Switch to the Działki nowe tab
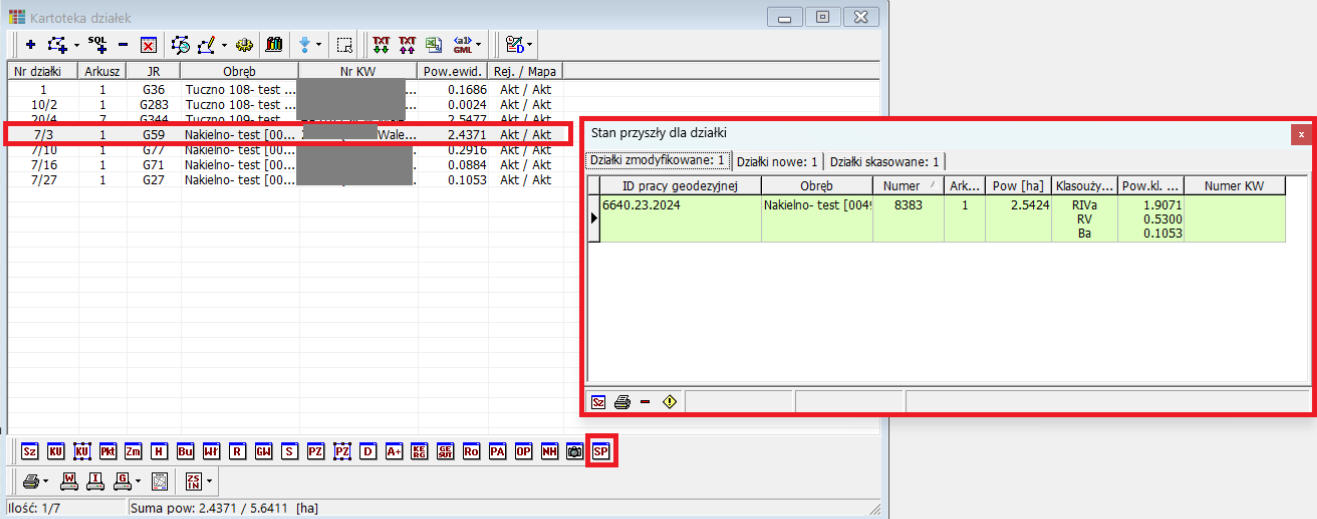The height and width of the screenshot is (519, 1317). pyautogui.click(x=777, y=161)
